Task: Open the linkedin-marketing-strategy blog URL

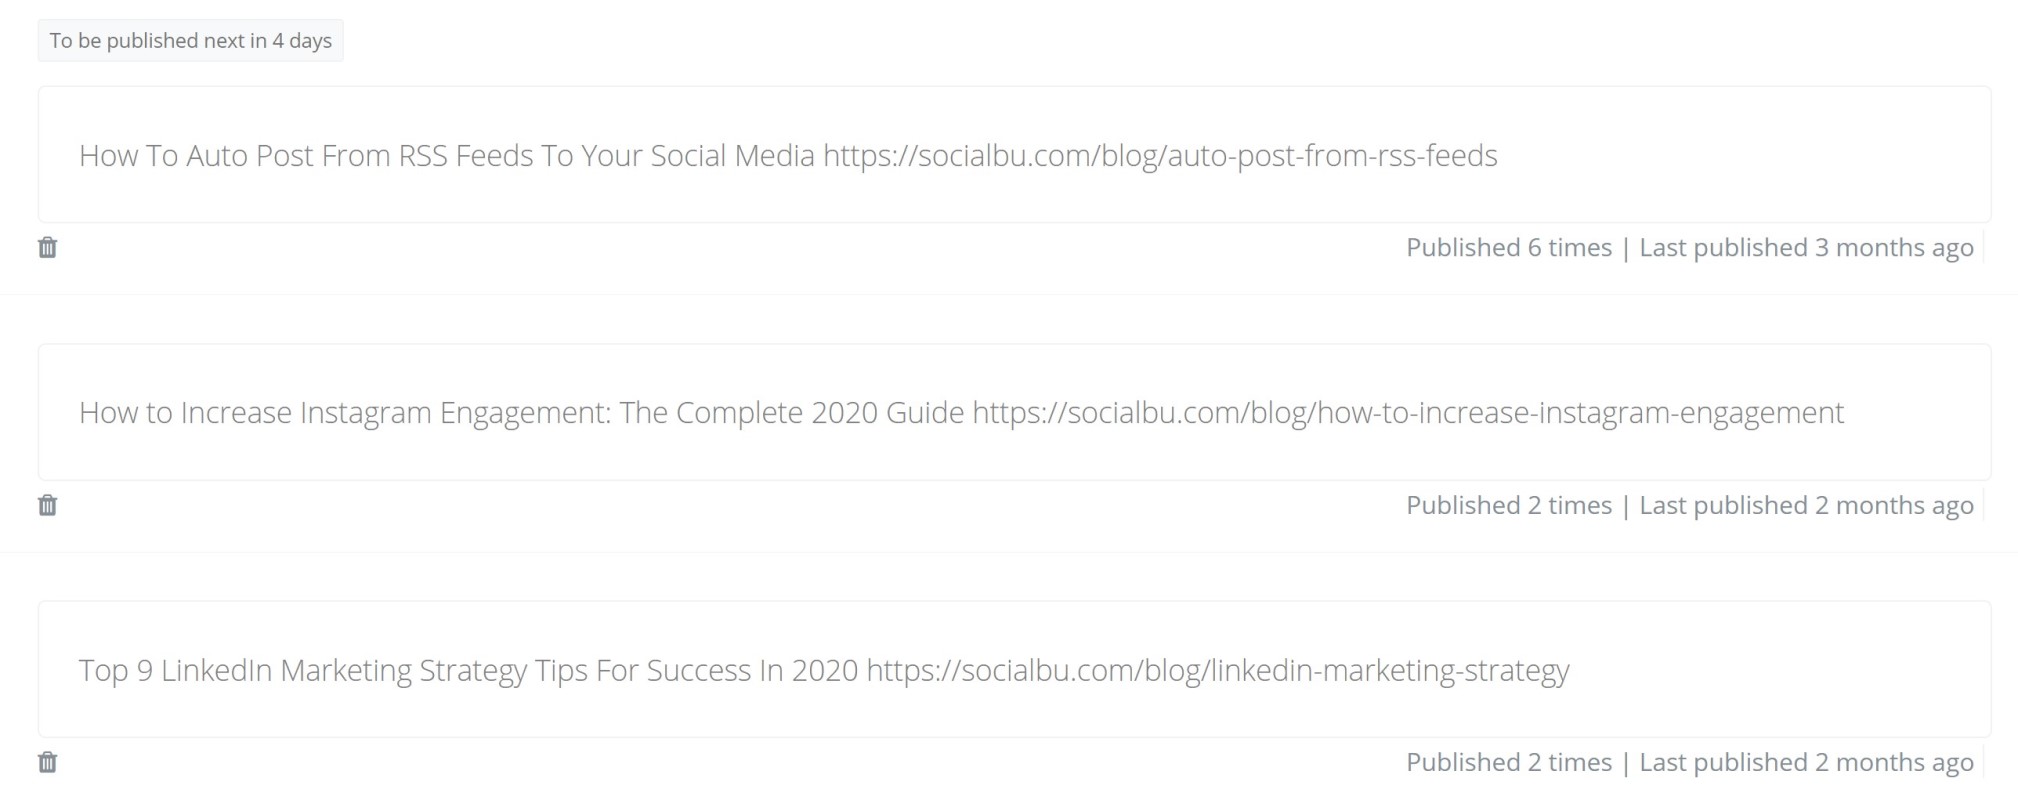Action: [x=1218, y=669]
